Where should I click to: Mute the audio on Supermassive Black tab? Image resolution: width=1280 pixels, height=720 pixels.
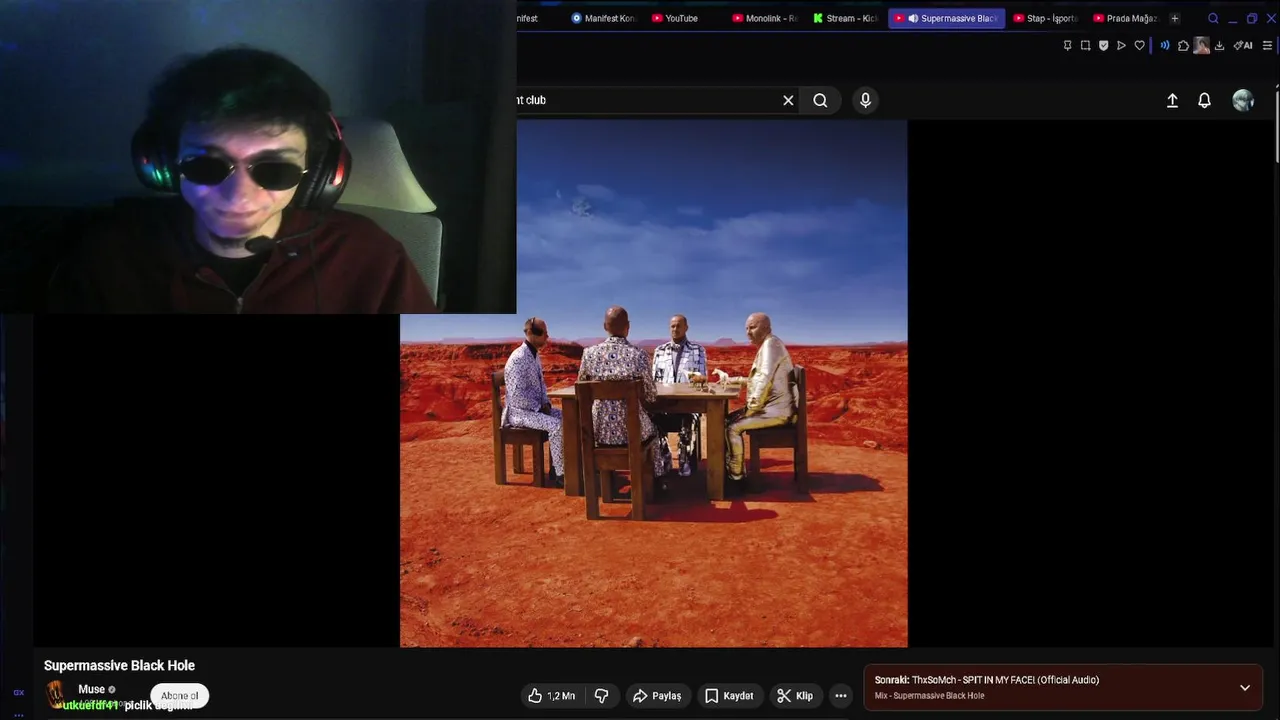coord(913,18)
